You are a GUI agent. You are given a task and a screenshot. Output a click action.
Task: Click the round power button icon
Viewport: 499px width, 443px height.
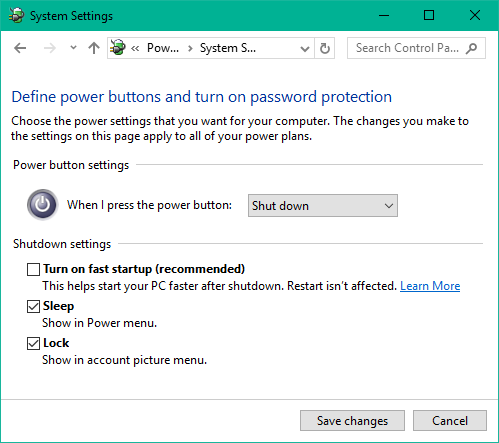[x=43, y=205]
